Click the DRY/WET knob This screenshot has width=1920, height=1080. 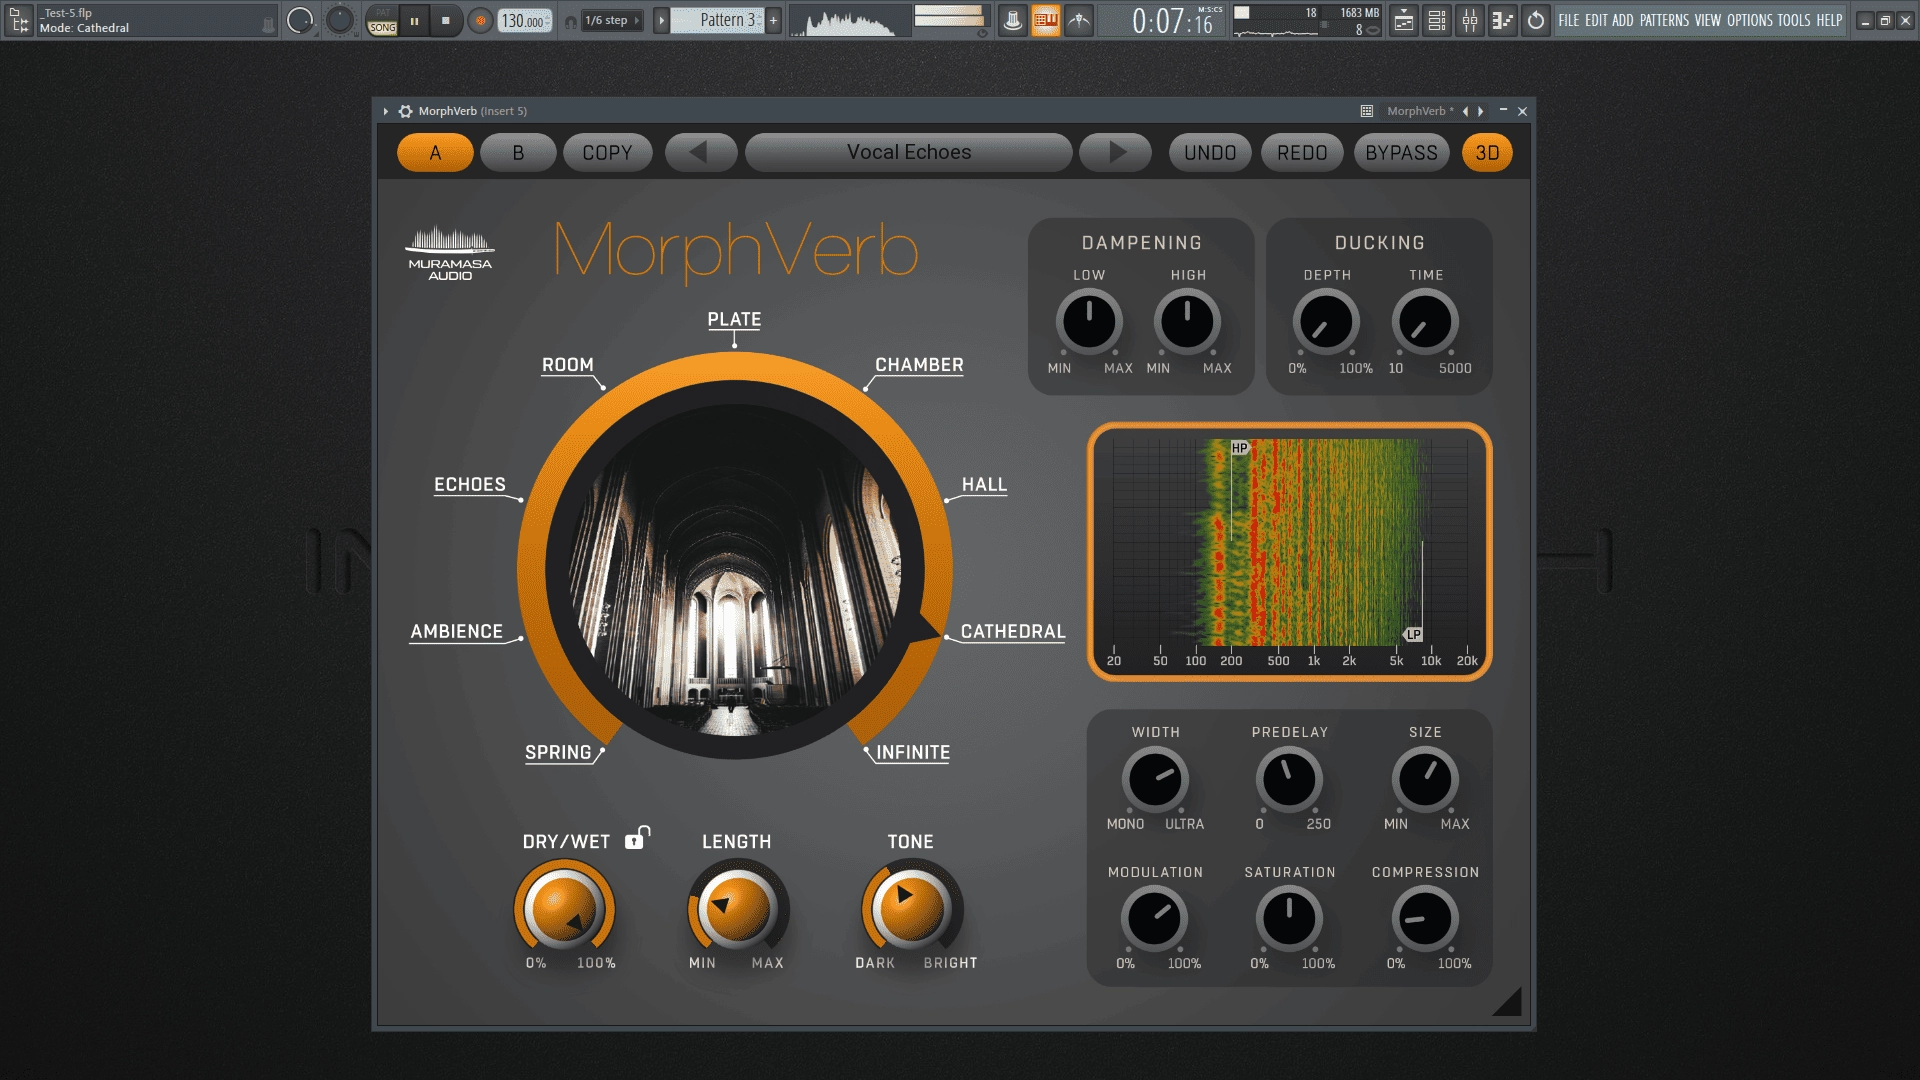(565, 908)
